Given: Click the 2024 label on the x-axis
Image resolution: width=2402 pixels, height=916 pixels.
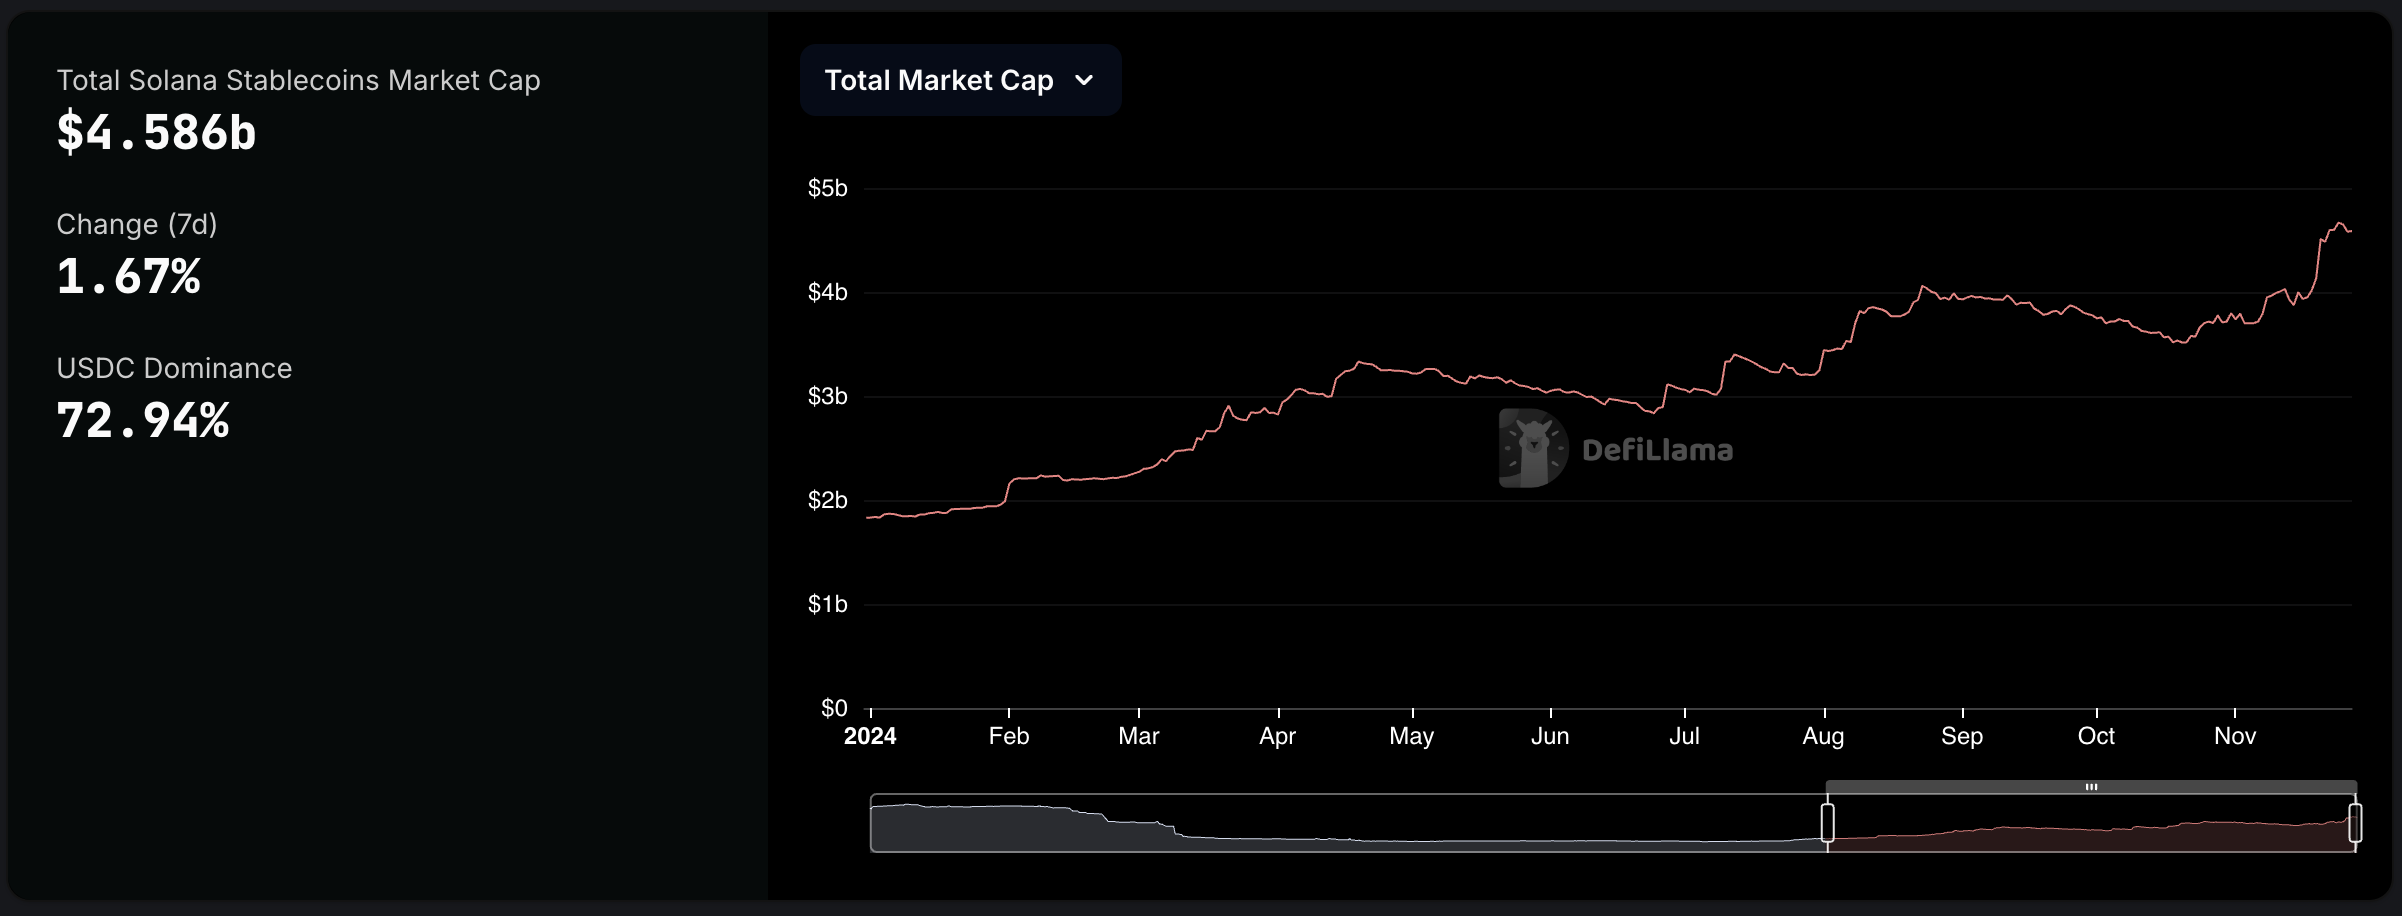Looking at the screenshot, I should (x=871, y=736).
